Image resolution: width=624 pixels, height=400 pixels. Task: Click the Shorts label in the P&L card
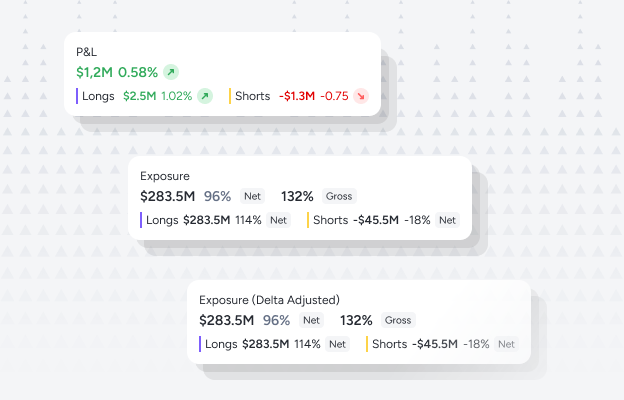(252, 96)
